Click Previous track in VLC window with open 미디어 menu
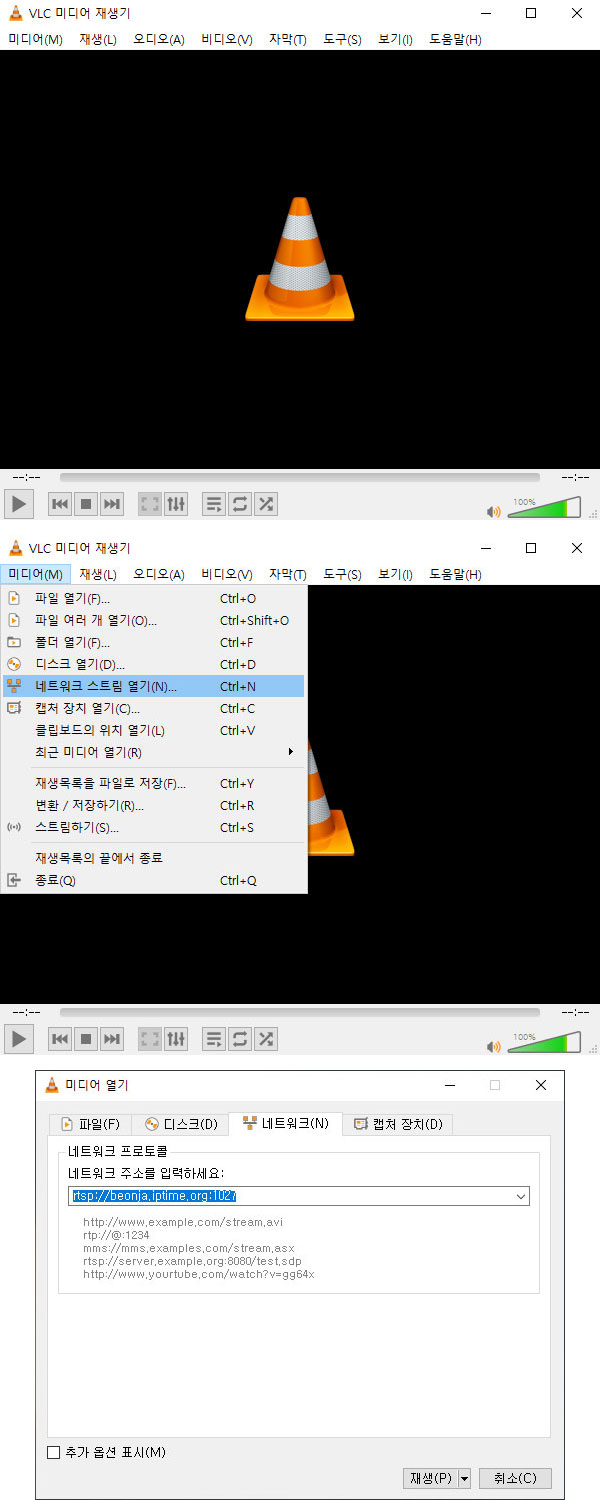 coord(60,1040)
